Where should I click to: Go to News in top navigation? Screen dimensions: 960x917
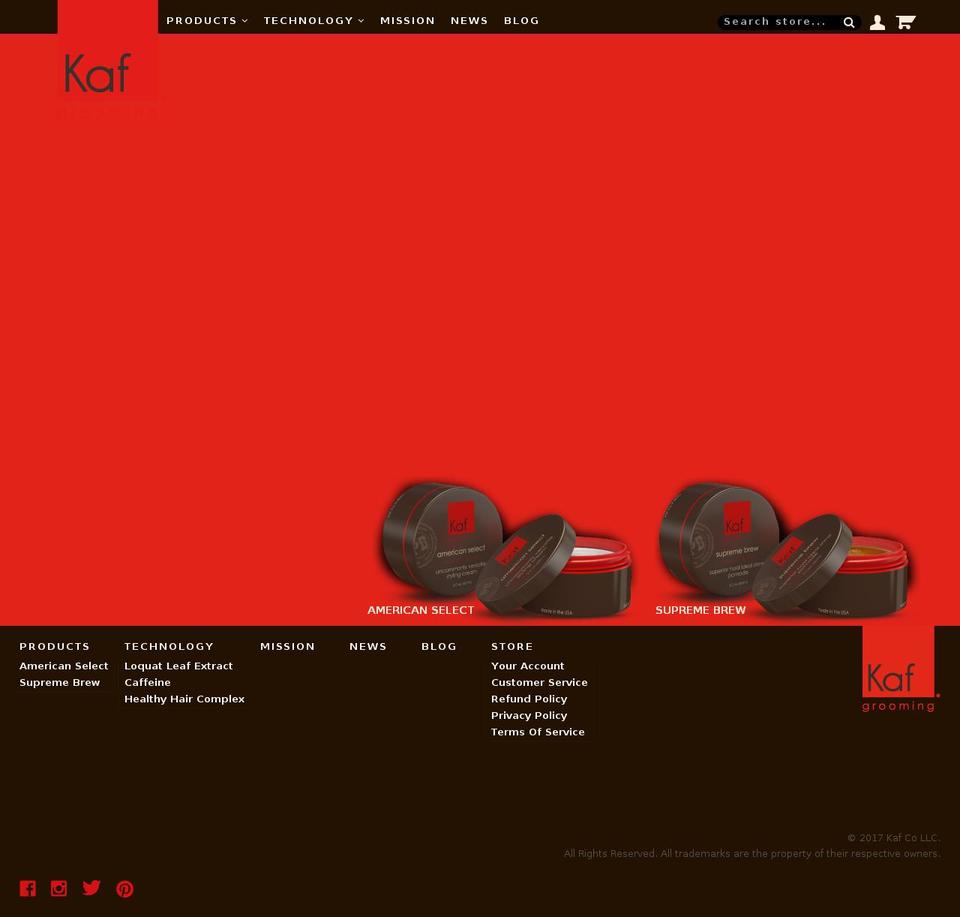click(469, 21)
